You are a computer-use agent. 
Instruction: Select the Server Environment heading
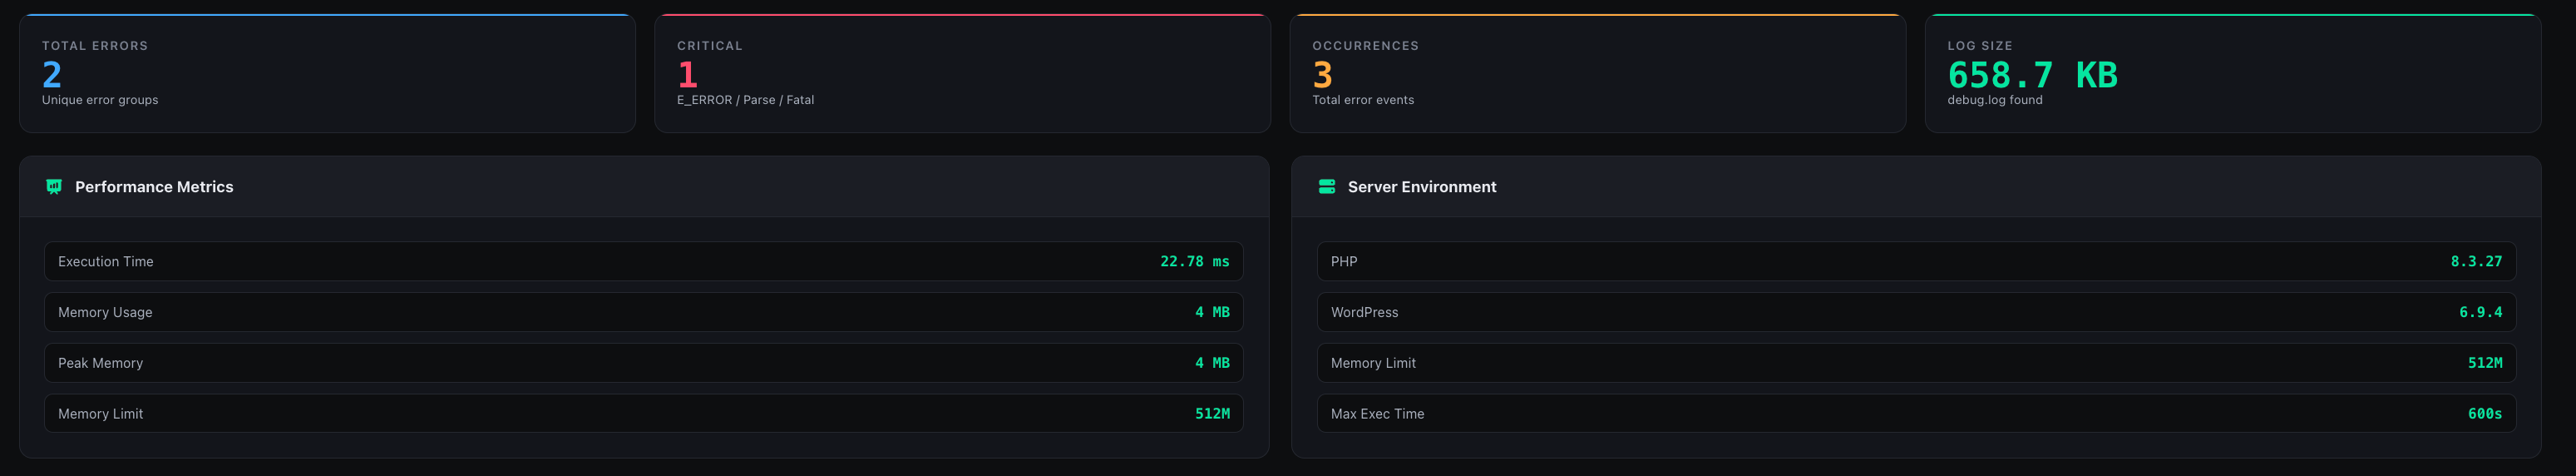(1422, 187)
